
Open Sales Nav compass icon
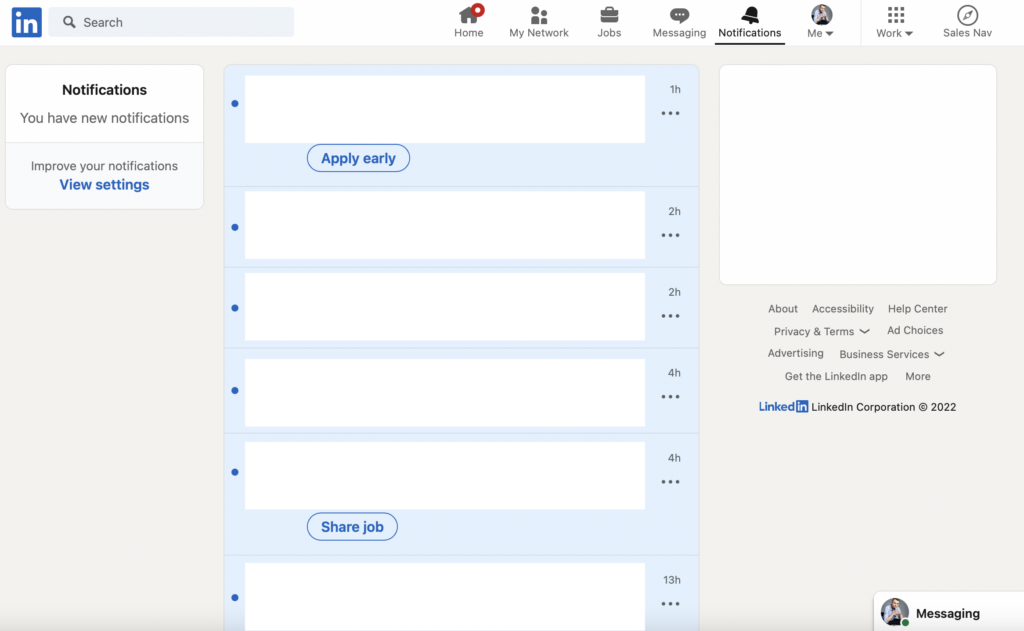point(967,15)
